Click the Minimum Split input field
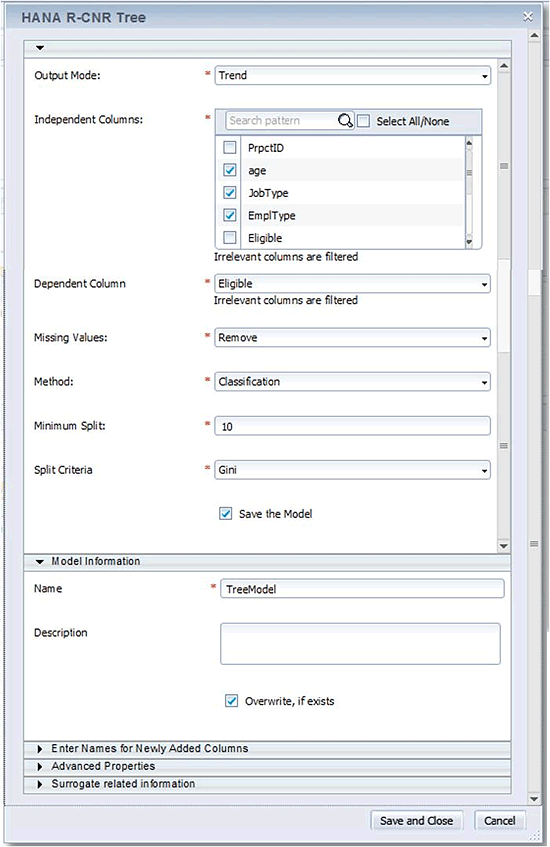550x847 pixels. pyautogui.click(x=353, y=426)
